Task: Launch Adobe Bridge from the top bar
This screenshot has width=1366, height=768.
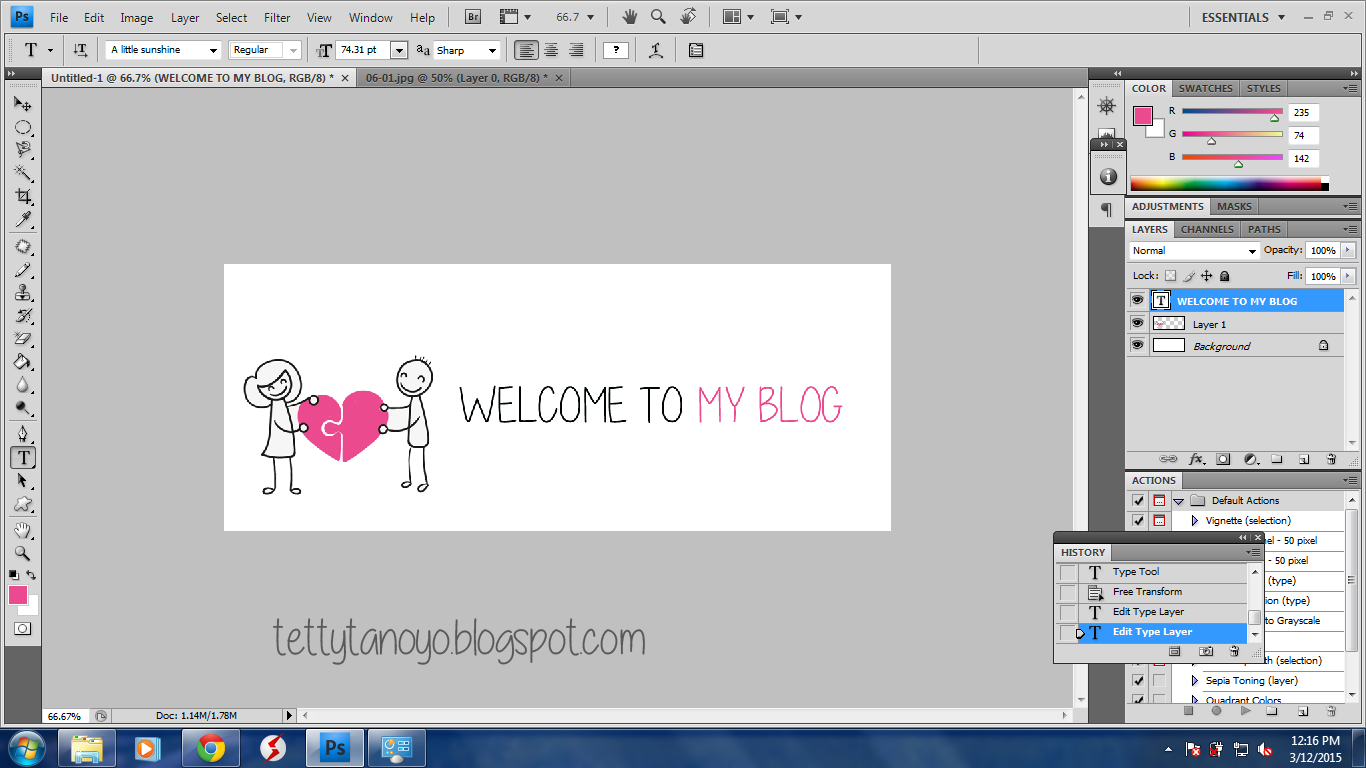Action: tap(474, 17)
